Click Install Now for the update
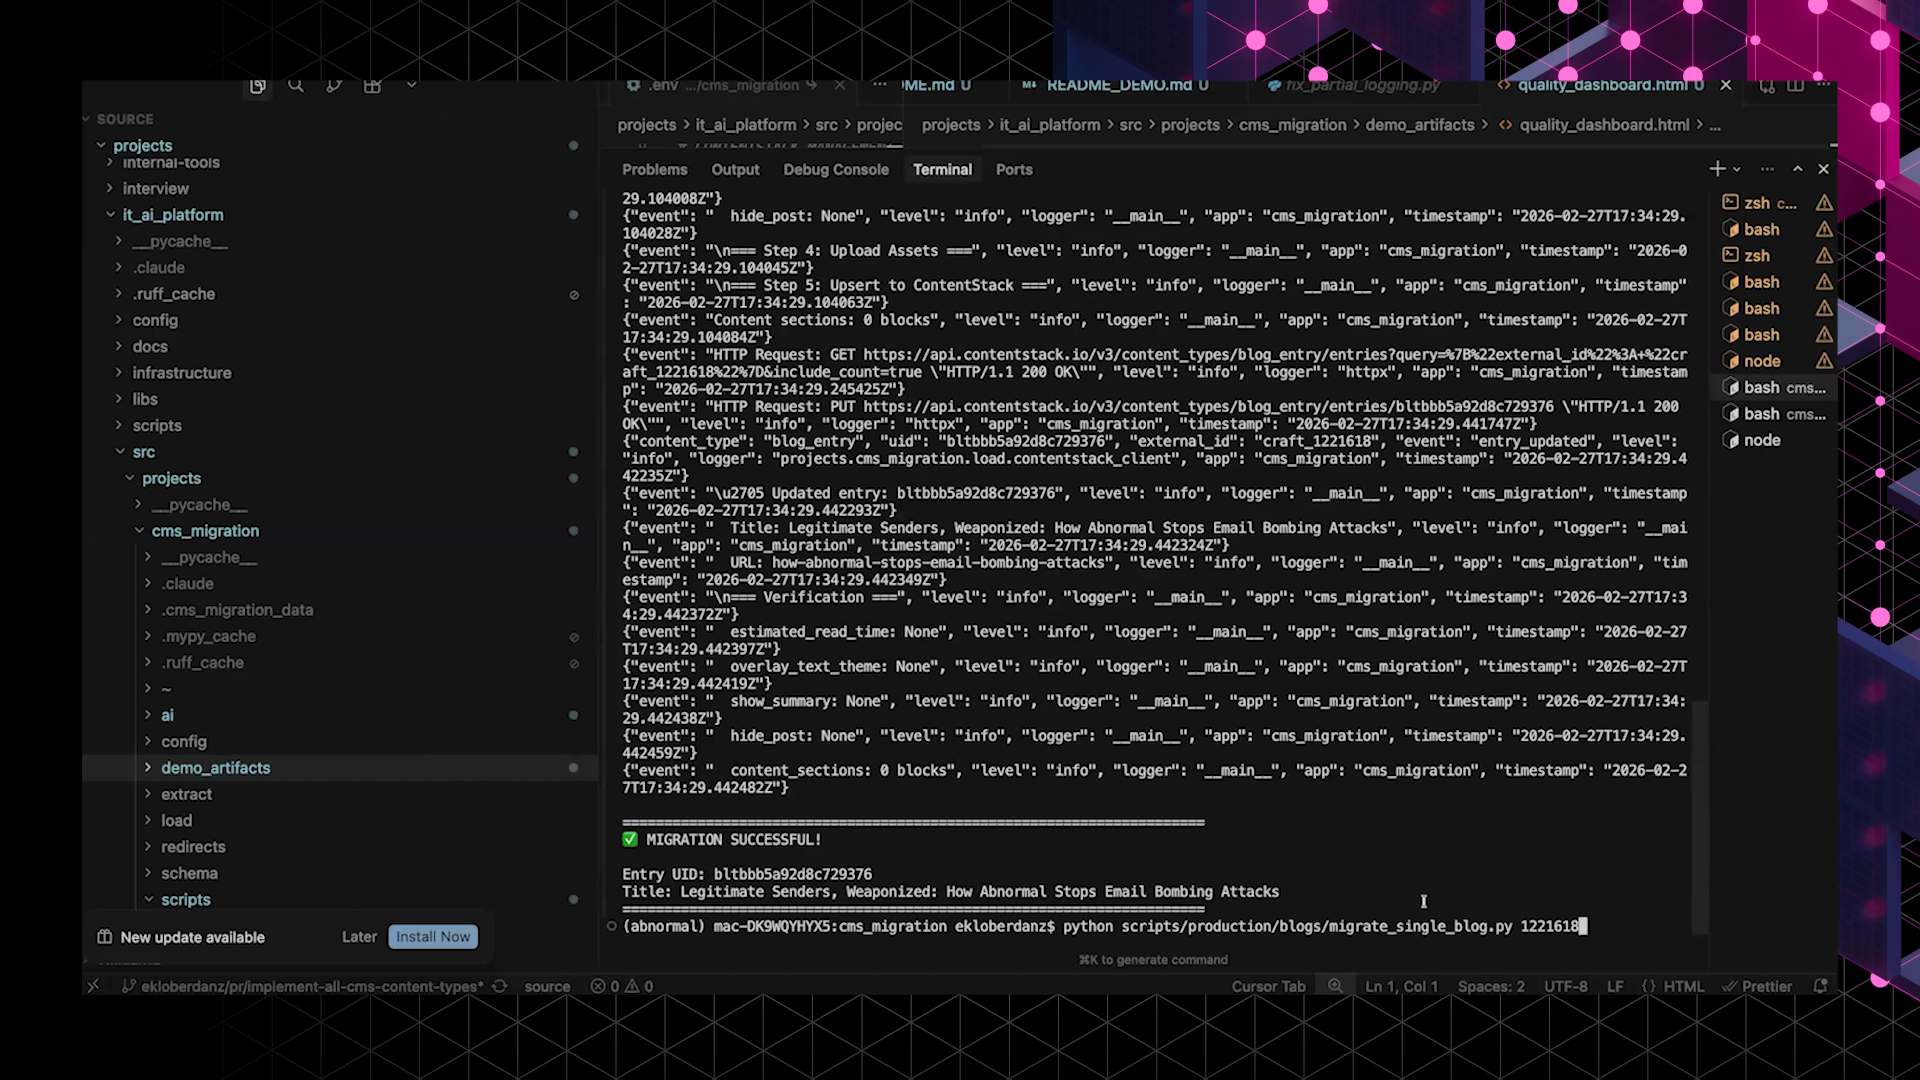The height and width of the screenshot is (1080, 1920). coord(433,937)
